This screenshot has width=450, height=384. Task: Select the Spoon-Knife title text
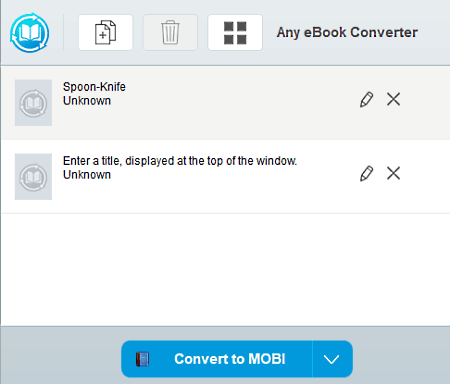point(94,87)
